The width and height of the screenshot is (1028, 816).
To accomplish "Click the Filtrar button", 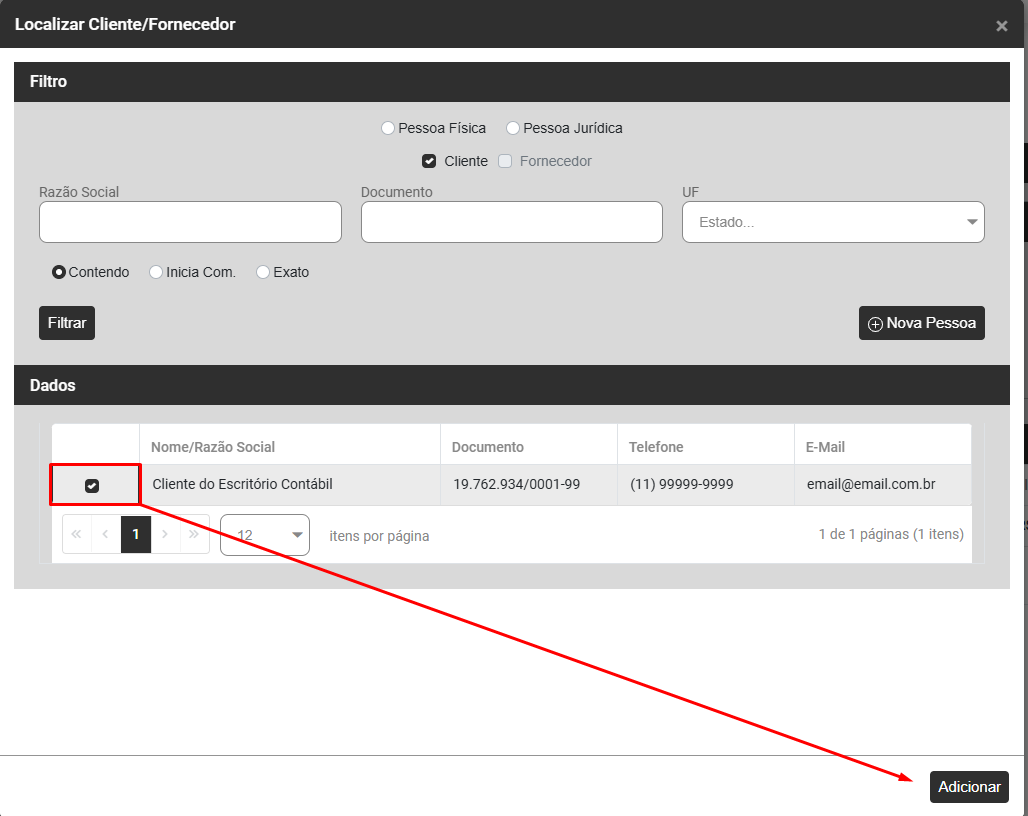I will [67, 323].
